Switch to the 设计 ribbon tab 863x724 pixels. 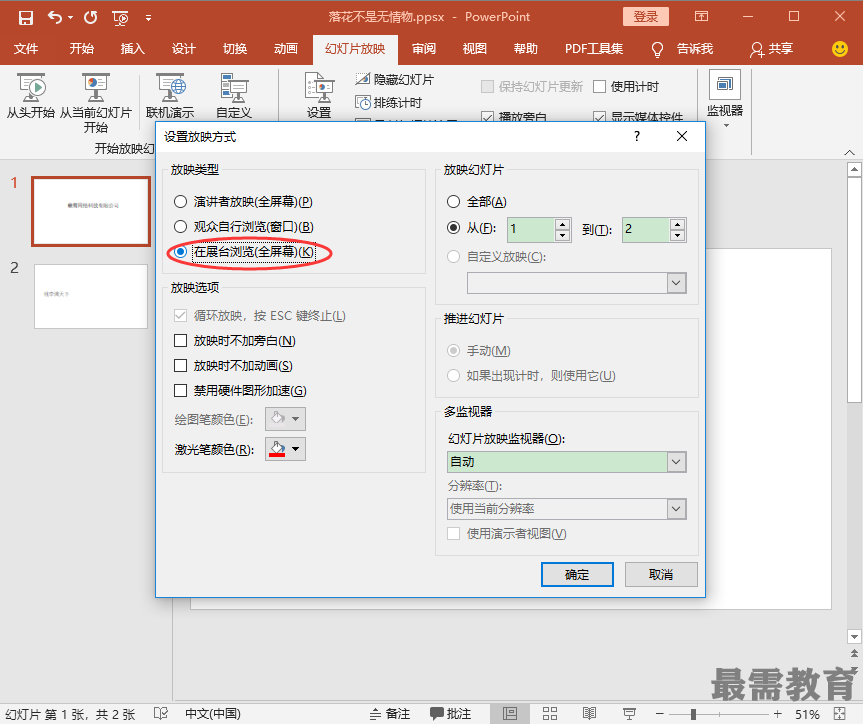pyautogui.click(x=183, y=49)
